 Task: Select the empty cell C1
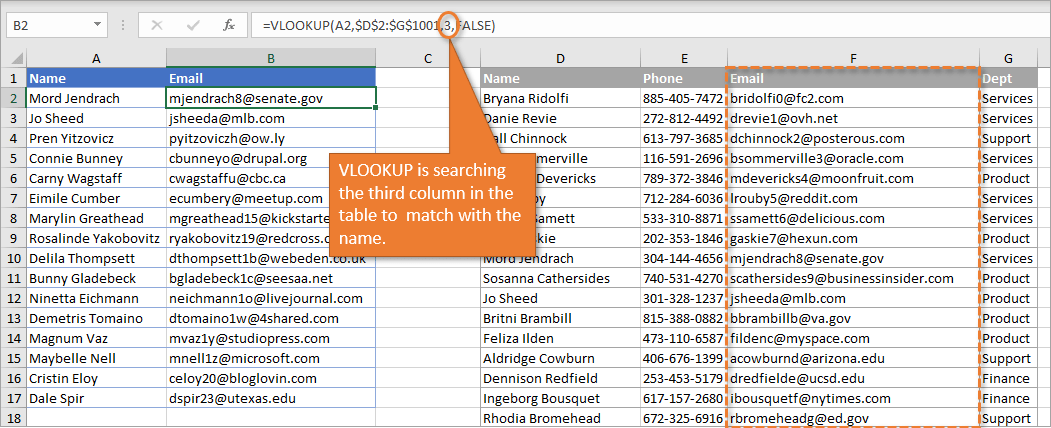pyautogui.click(x=428, y=78)
